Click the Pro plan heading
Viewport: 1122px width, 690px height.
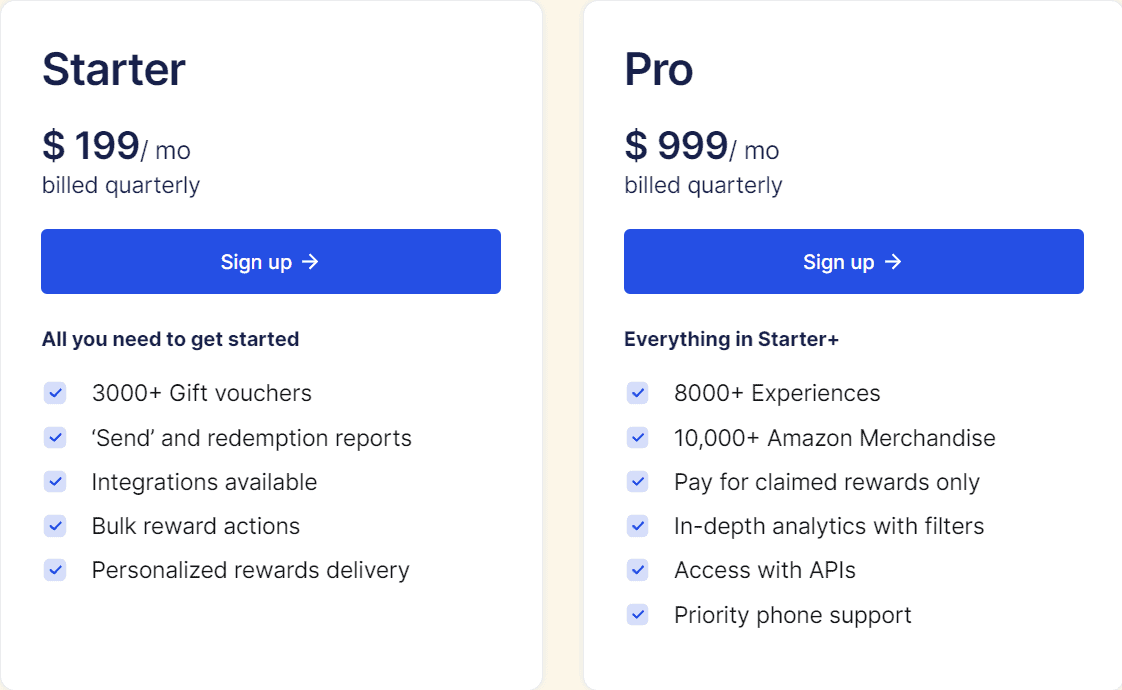[x=659, y=70]
